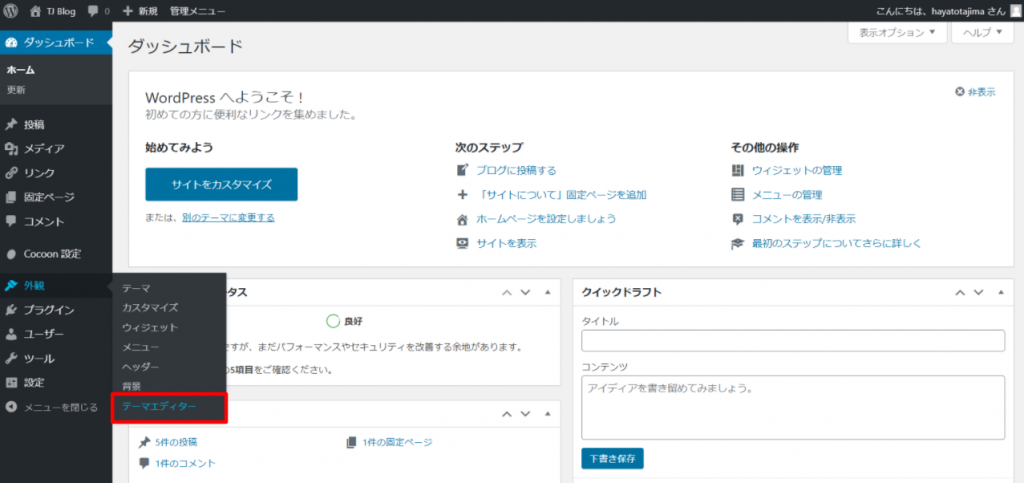Click the plus 新規 icon in admin bar
This screenshot has height=483, width=1024.
(127, 11)
